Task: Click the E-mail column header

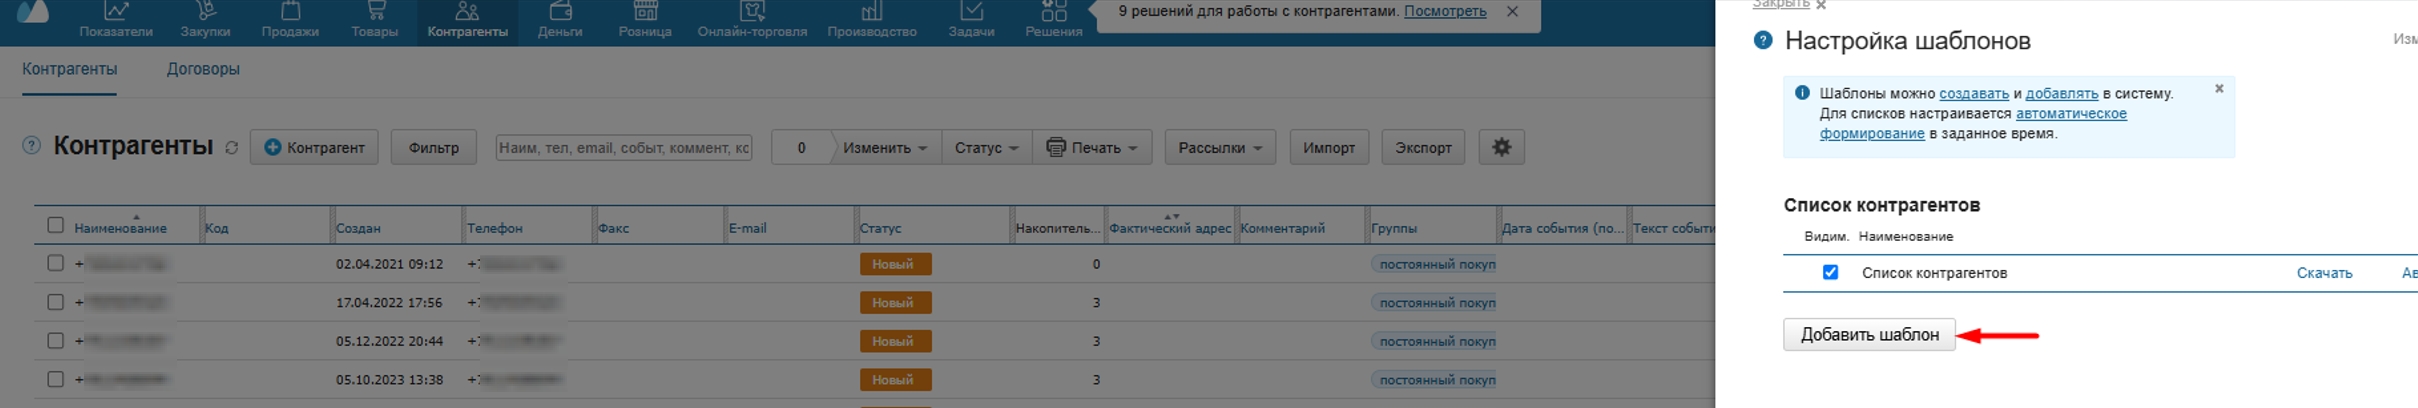Action: [x=748, y=228]
